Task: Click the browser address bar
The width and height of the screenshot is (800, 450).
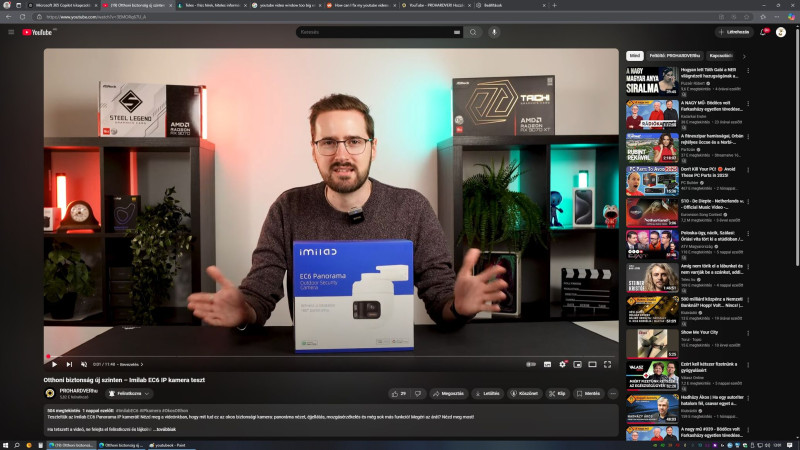Action: click(375, 17)
